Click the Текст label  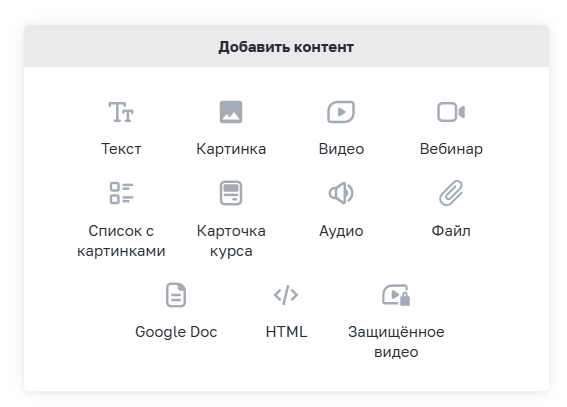point(121,149)
